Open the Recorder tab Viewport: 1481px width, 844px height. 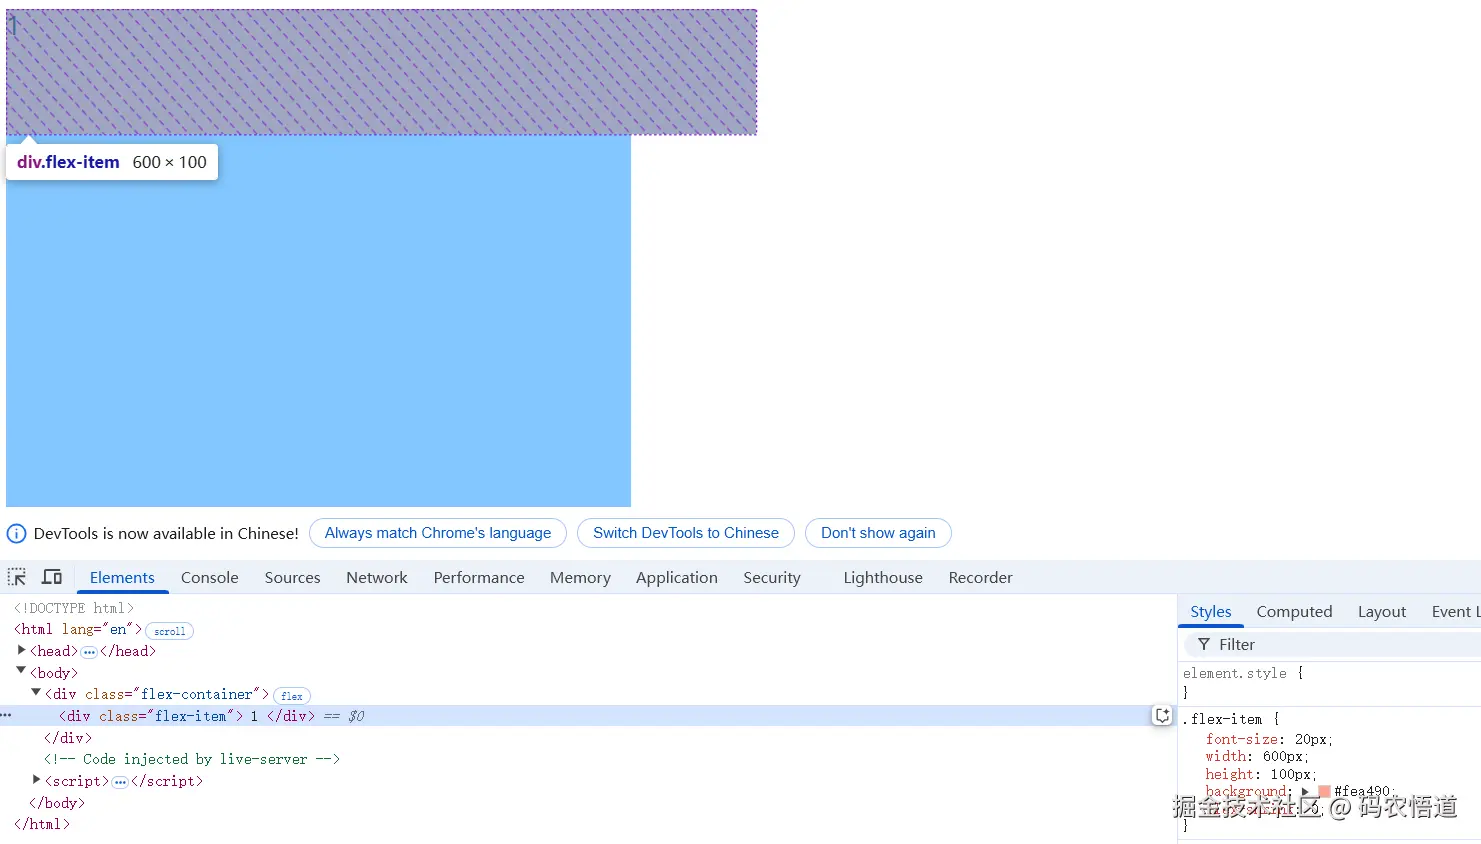point(980,578)
